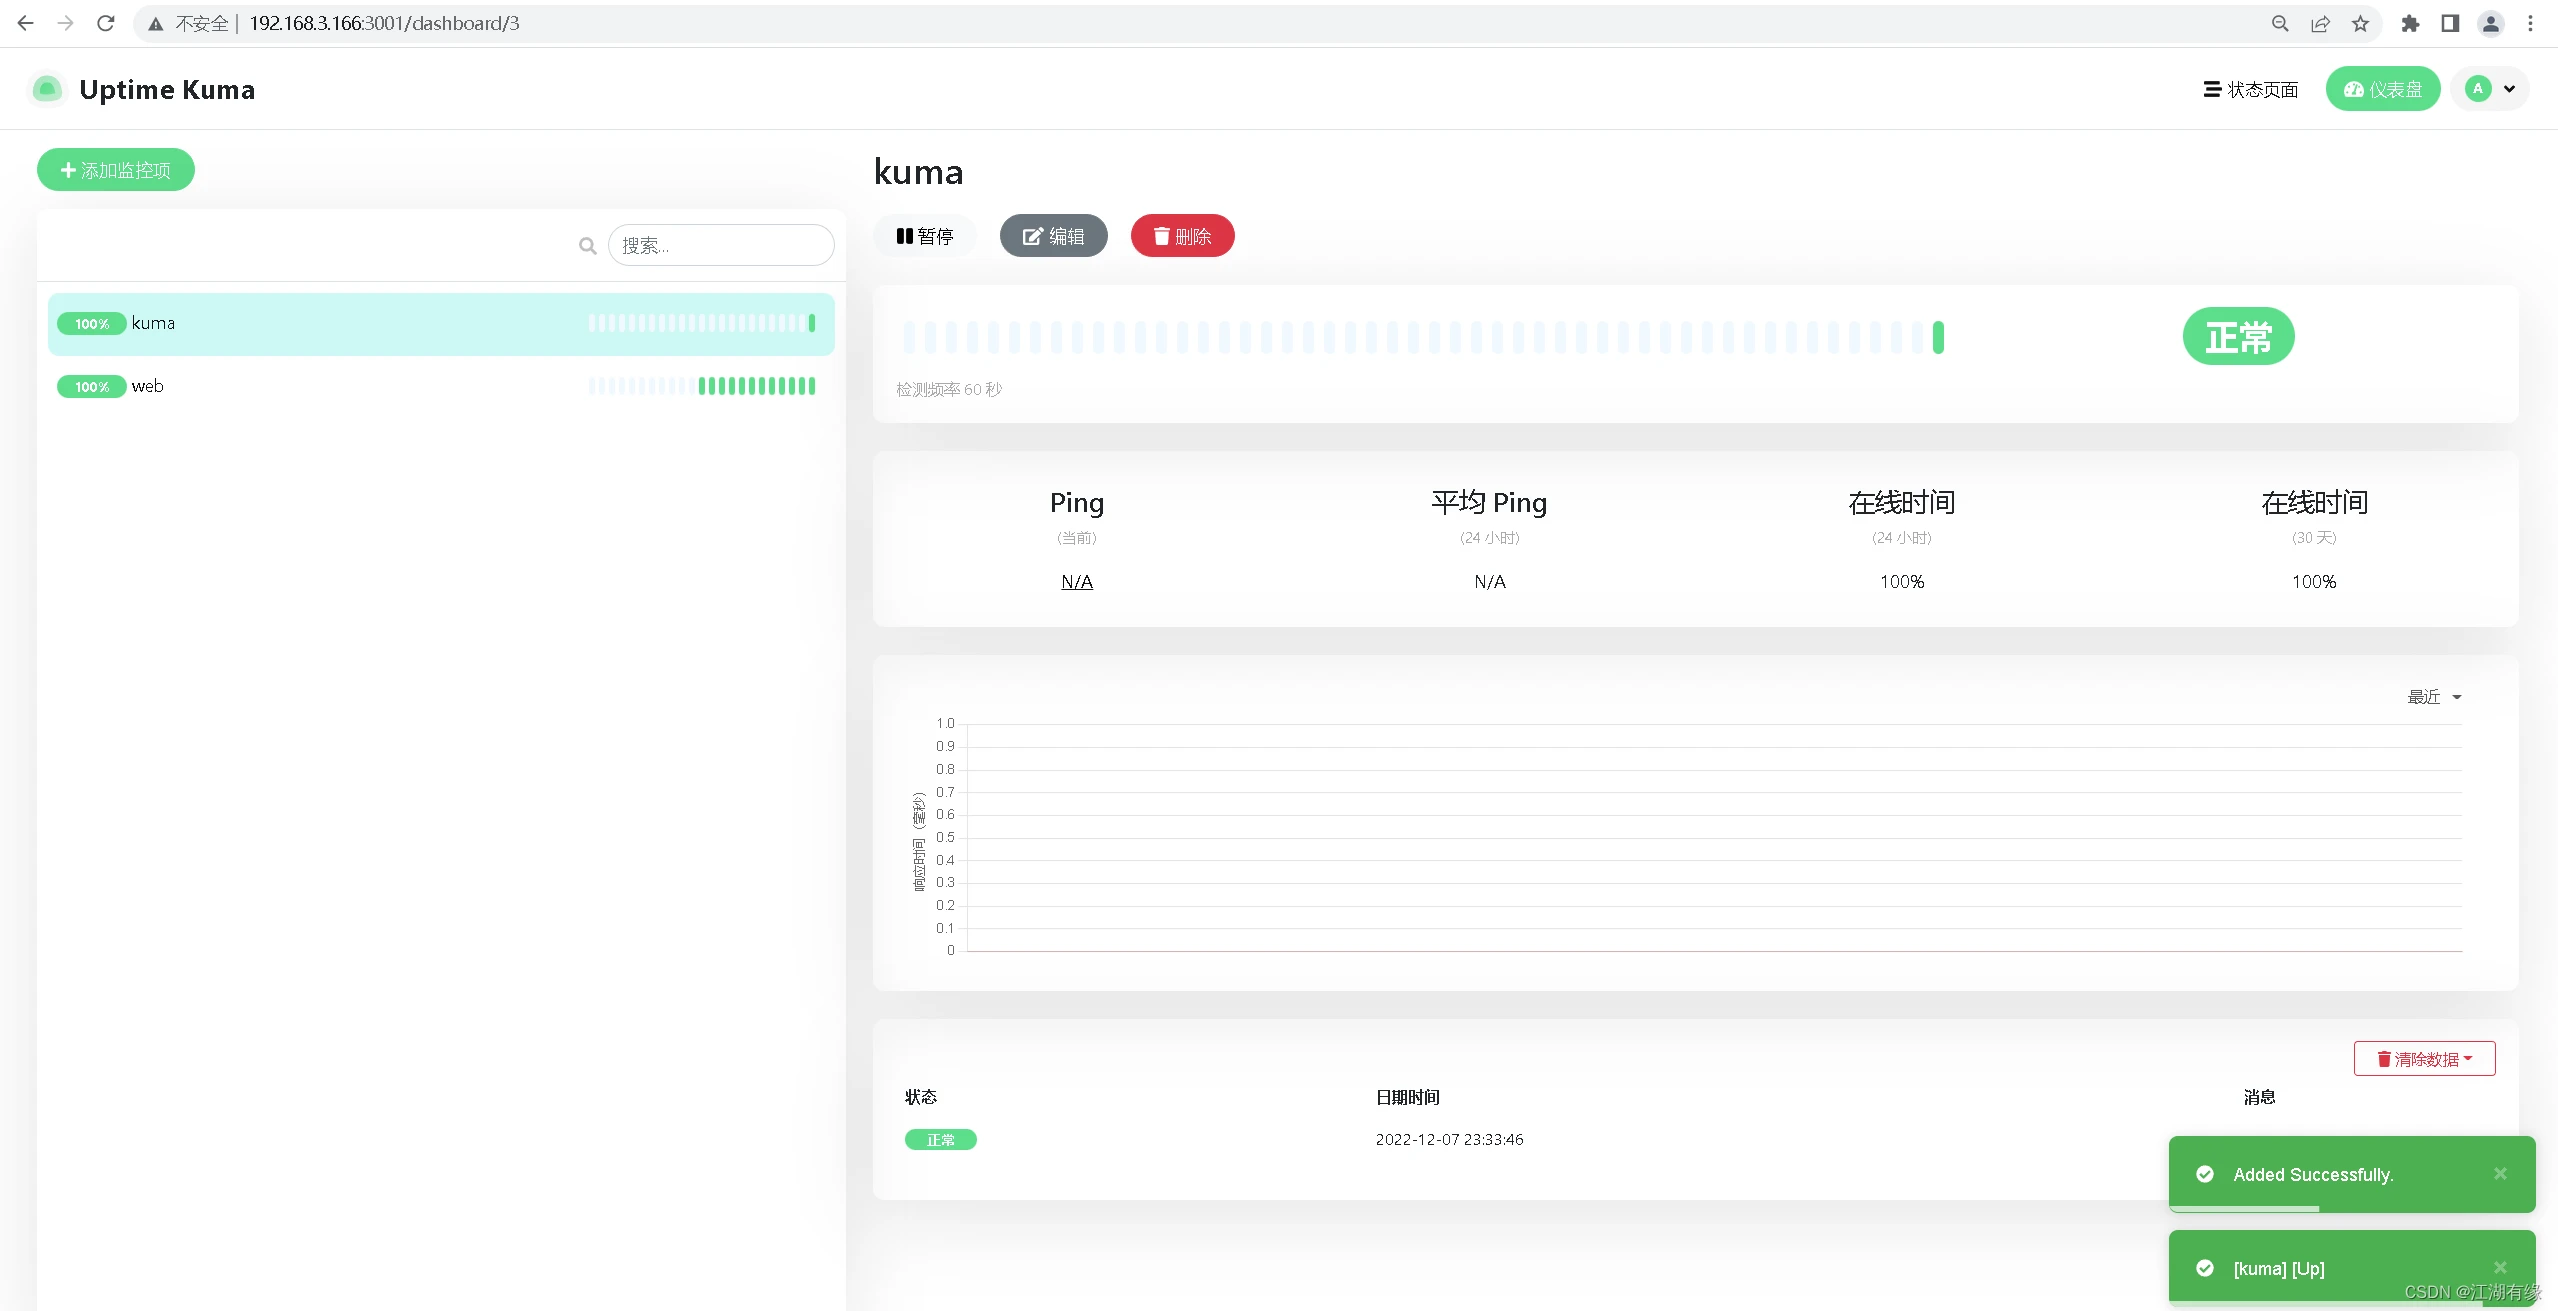
Task: Open browser zoom magnifier icon
Action: [x=2280, y=23]
